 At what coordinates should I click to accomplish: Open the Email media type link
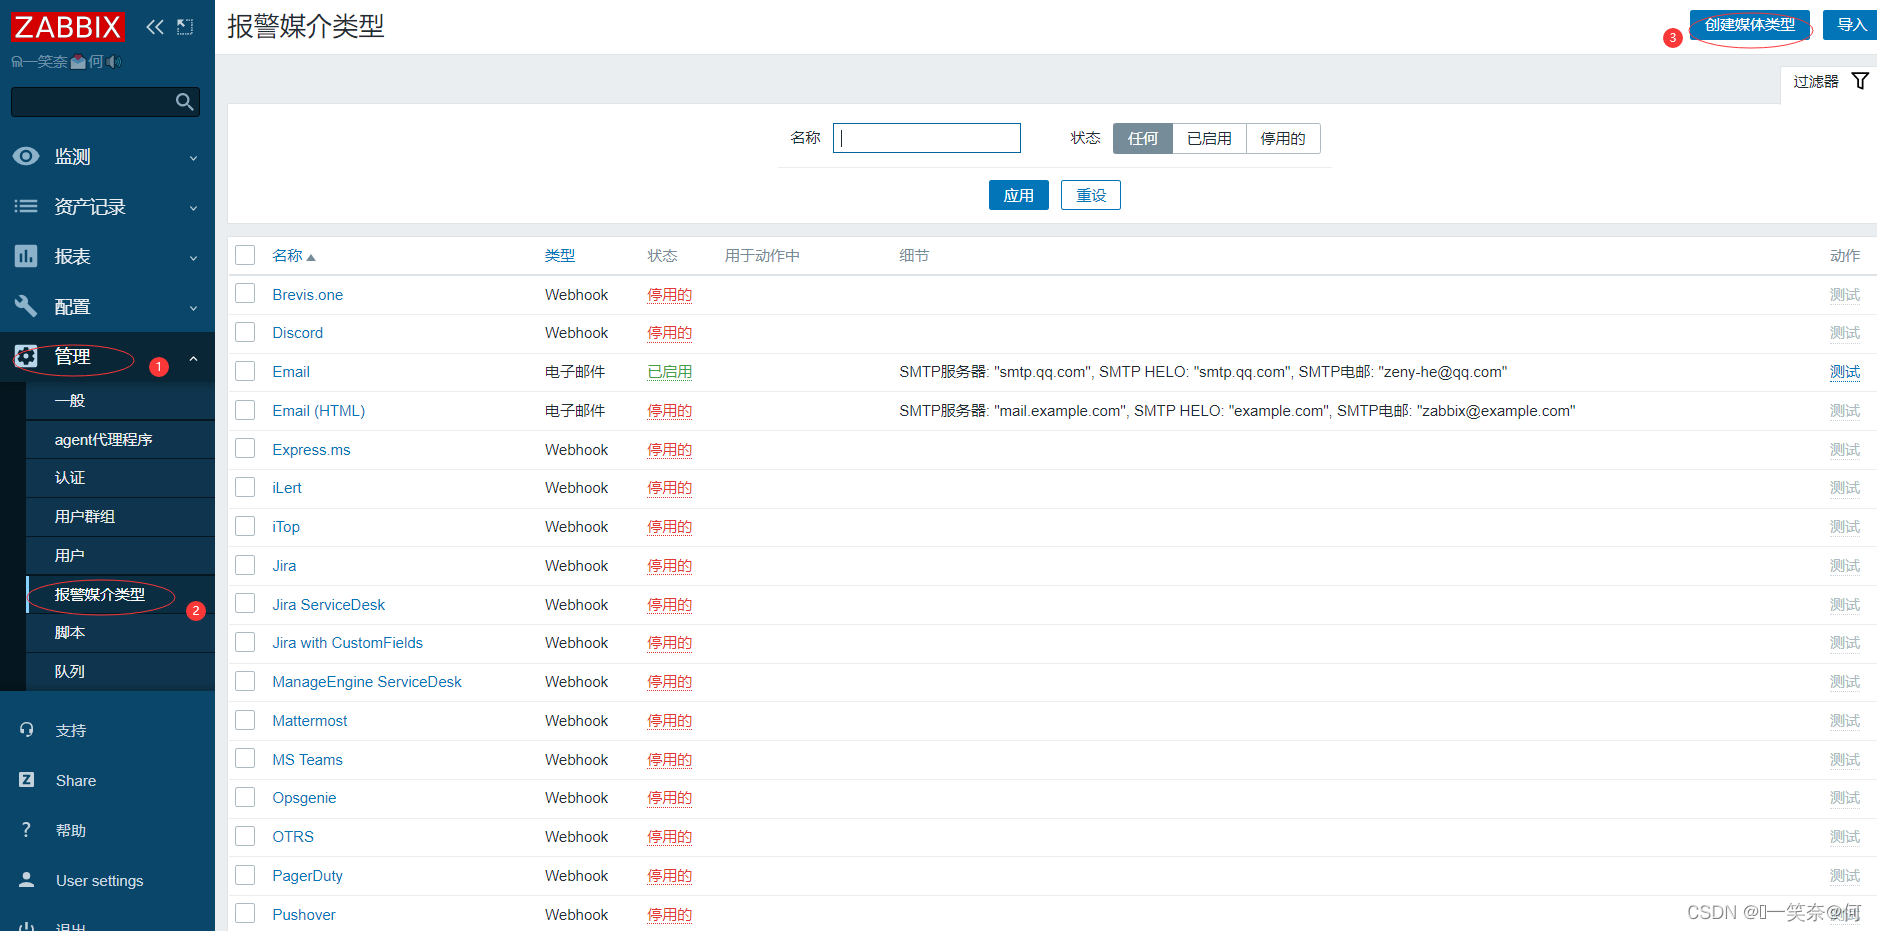point(291,372)
